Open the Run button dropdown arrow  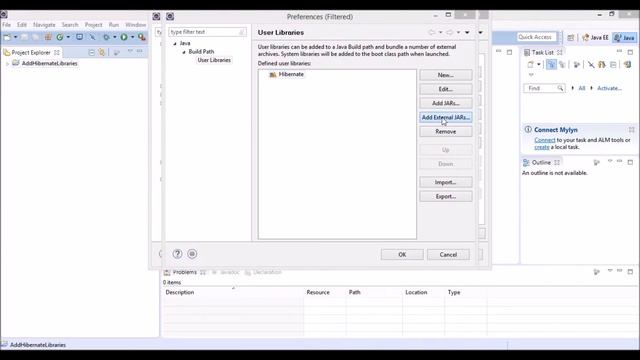point(132,37)
